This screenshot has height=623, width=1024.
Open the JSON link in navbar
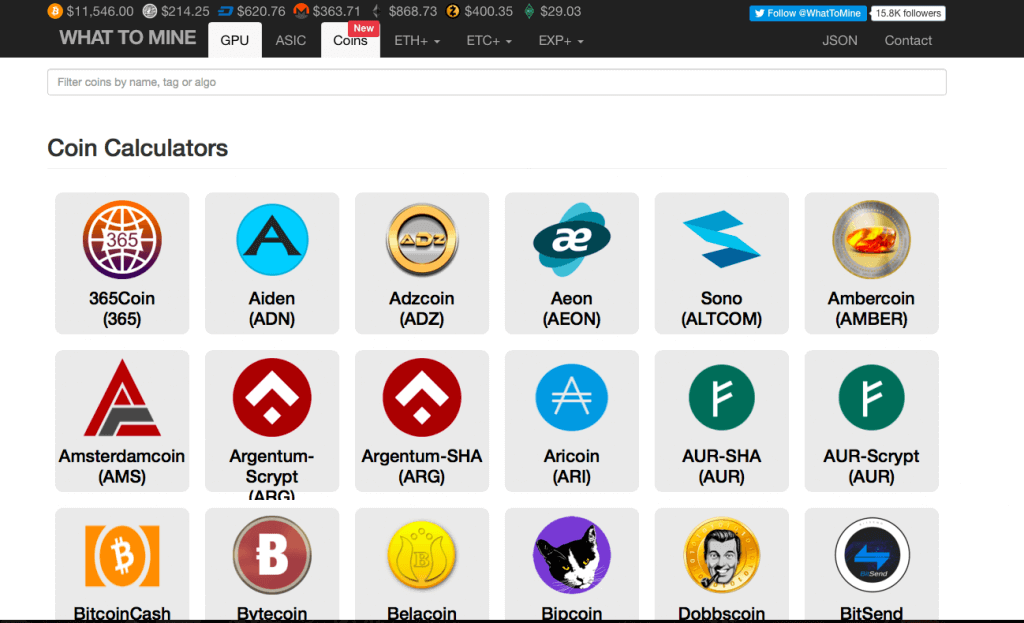(x=840, y=41)
